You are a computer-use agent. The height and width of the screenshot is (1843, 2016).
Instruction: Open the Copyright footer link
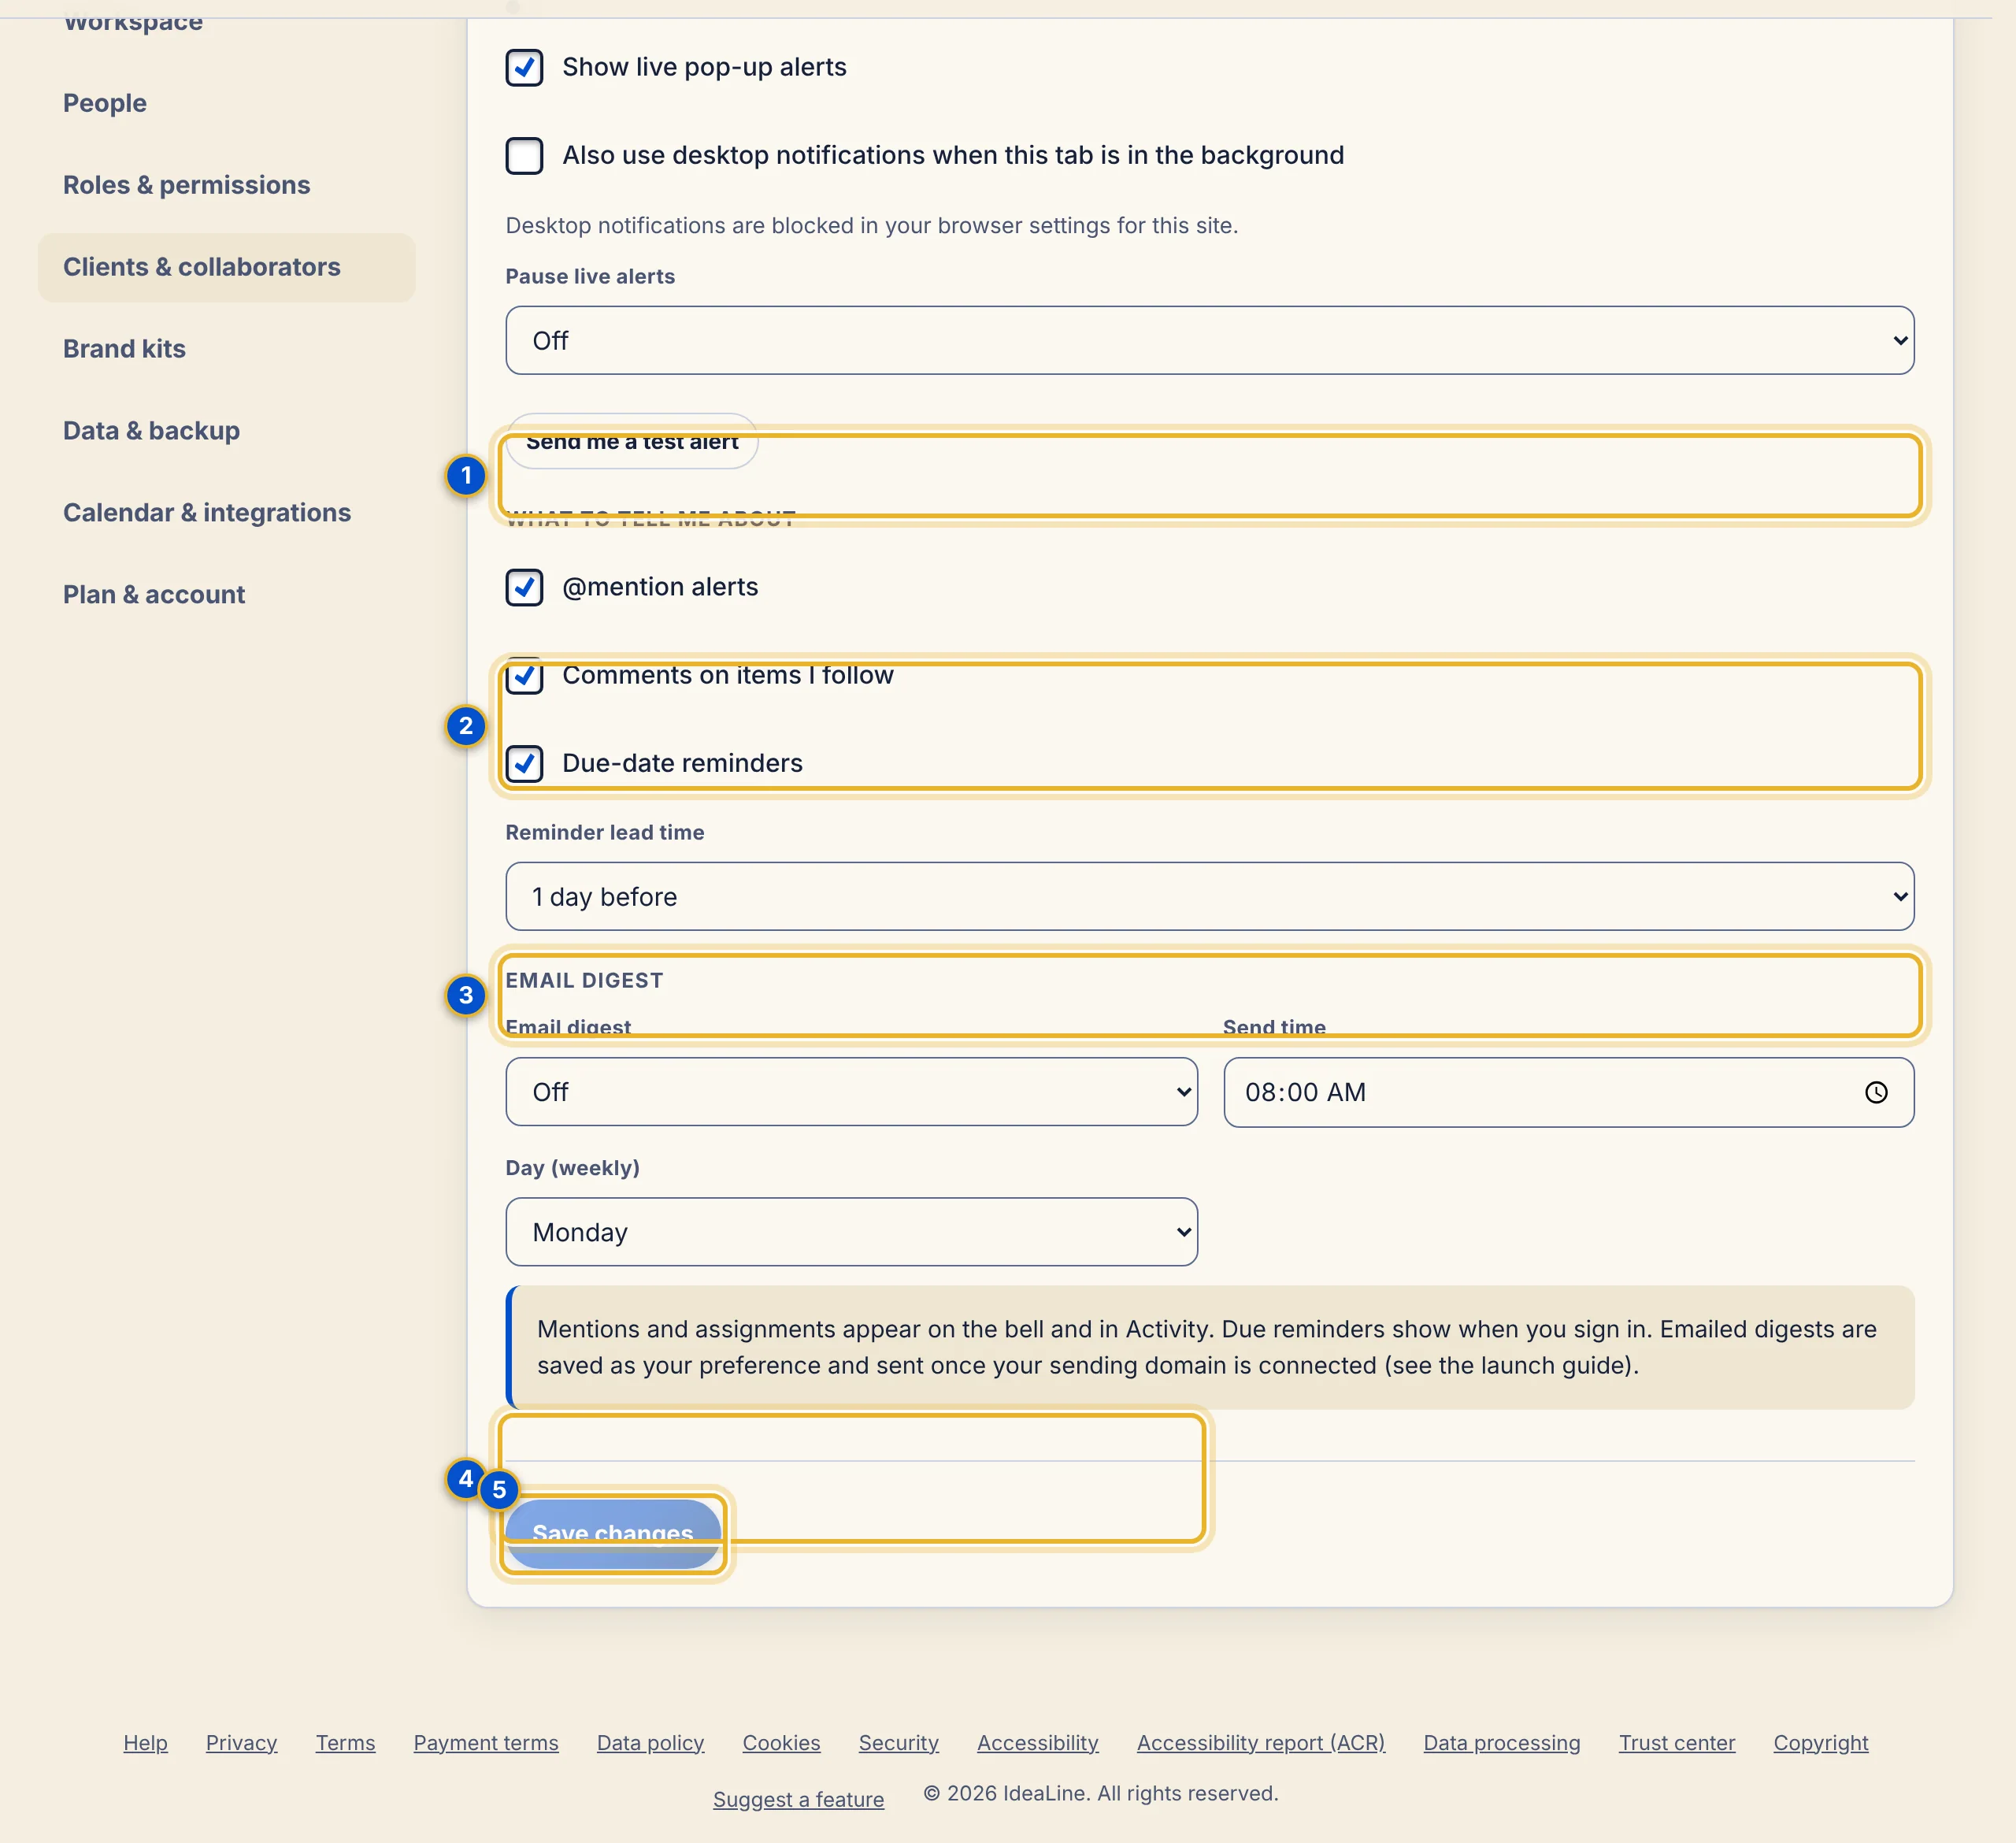coord(1820,1743)
